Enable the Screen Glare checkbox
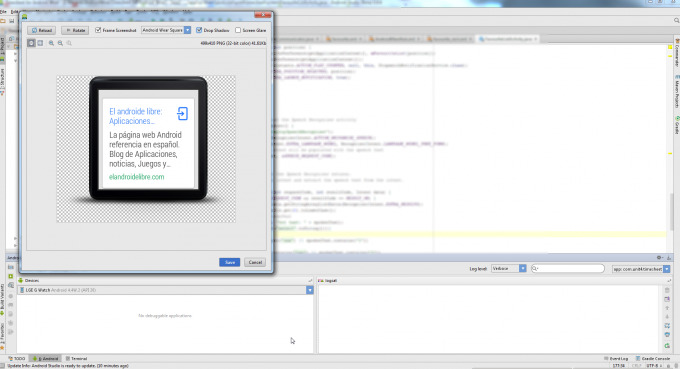 [238, 30]
